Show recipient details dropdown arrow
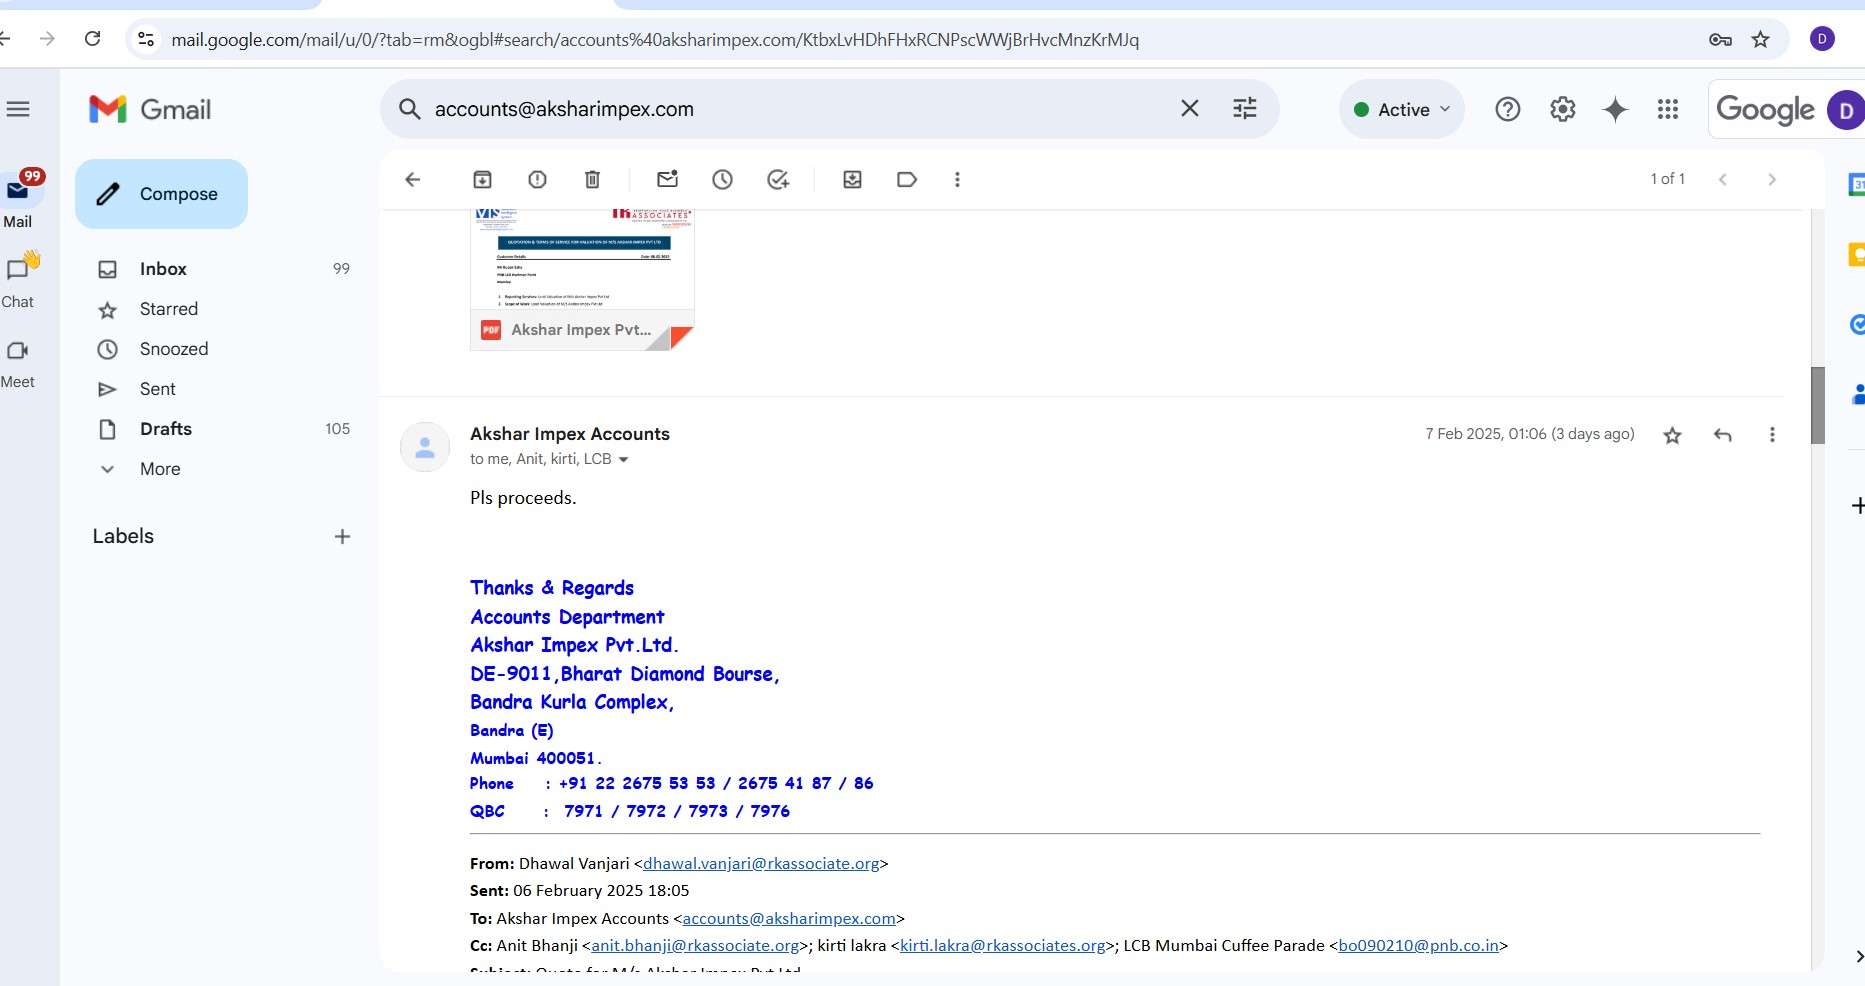1865x986 pixels. (x=623, y=460)
